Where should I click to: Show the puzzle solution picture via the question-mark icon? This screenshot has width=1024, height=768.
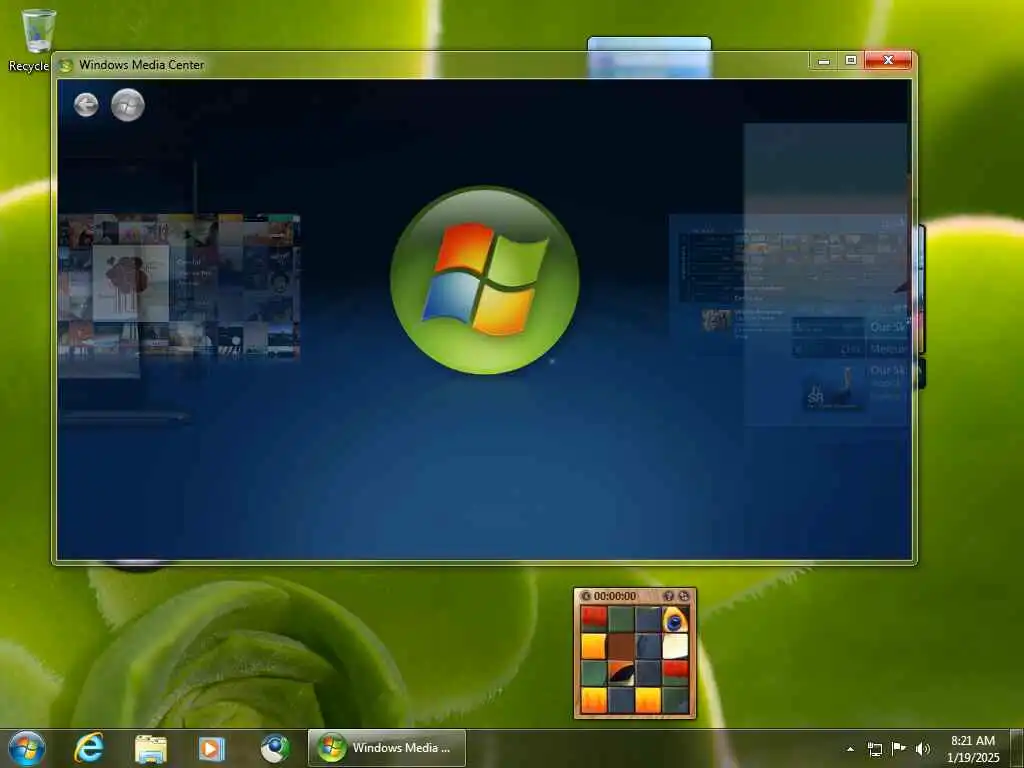668,596
